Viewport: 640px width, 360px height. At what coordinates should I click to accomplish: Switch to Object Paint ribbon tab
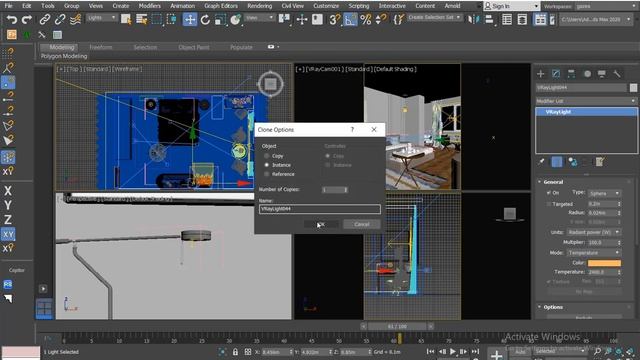pyautogui.click(x=194, y=47)
